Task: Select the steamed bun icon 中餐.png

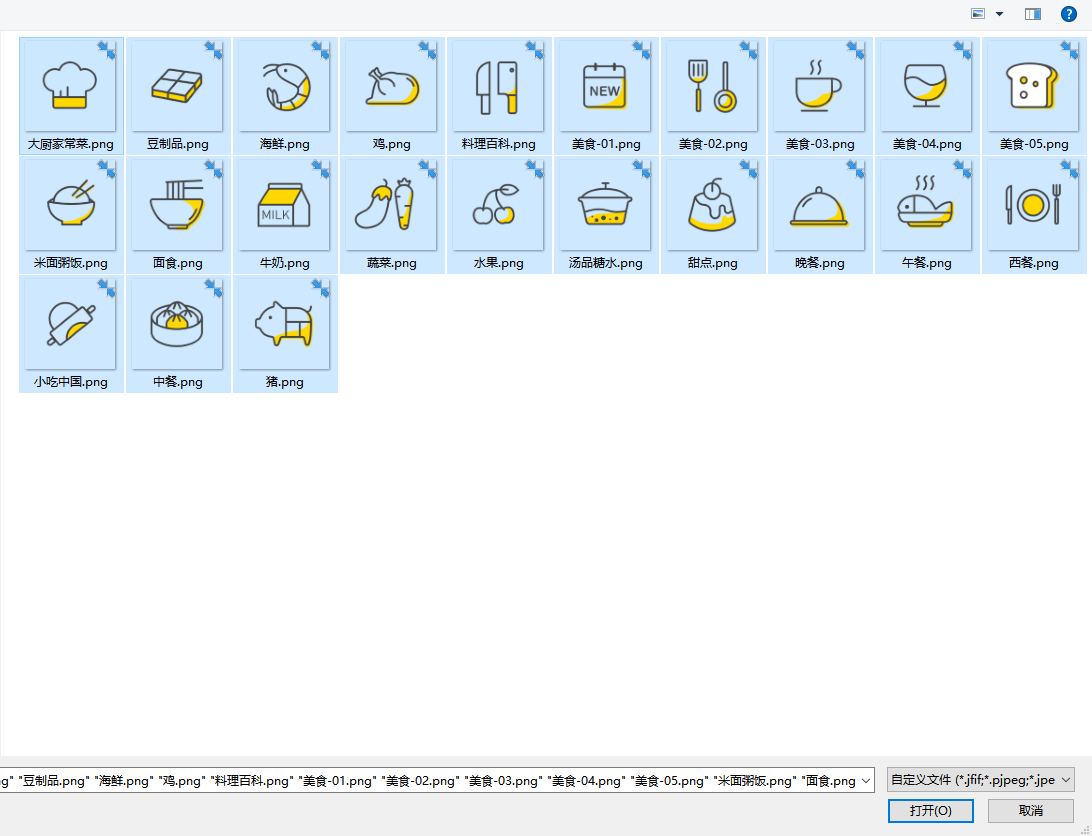Action: click(177, 326)
